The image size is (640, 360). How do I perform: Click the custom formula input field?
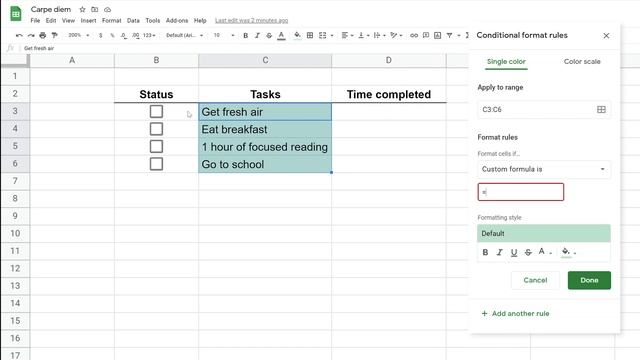(521, 192)
